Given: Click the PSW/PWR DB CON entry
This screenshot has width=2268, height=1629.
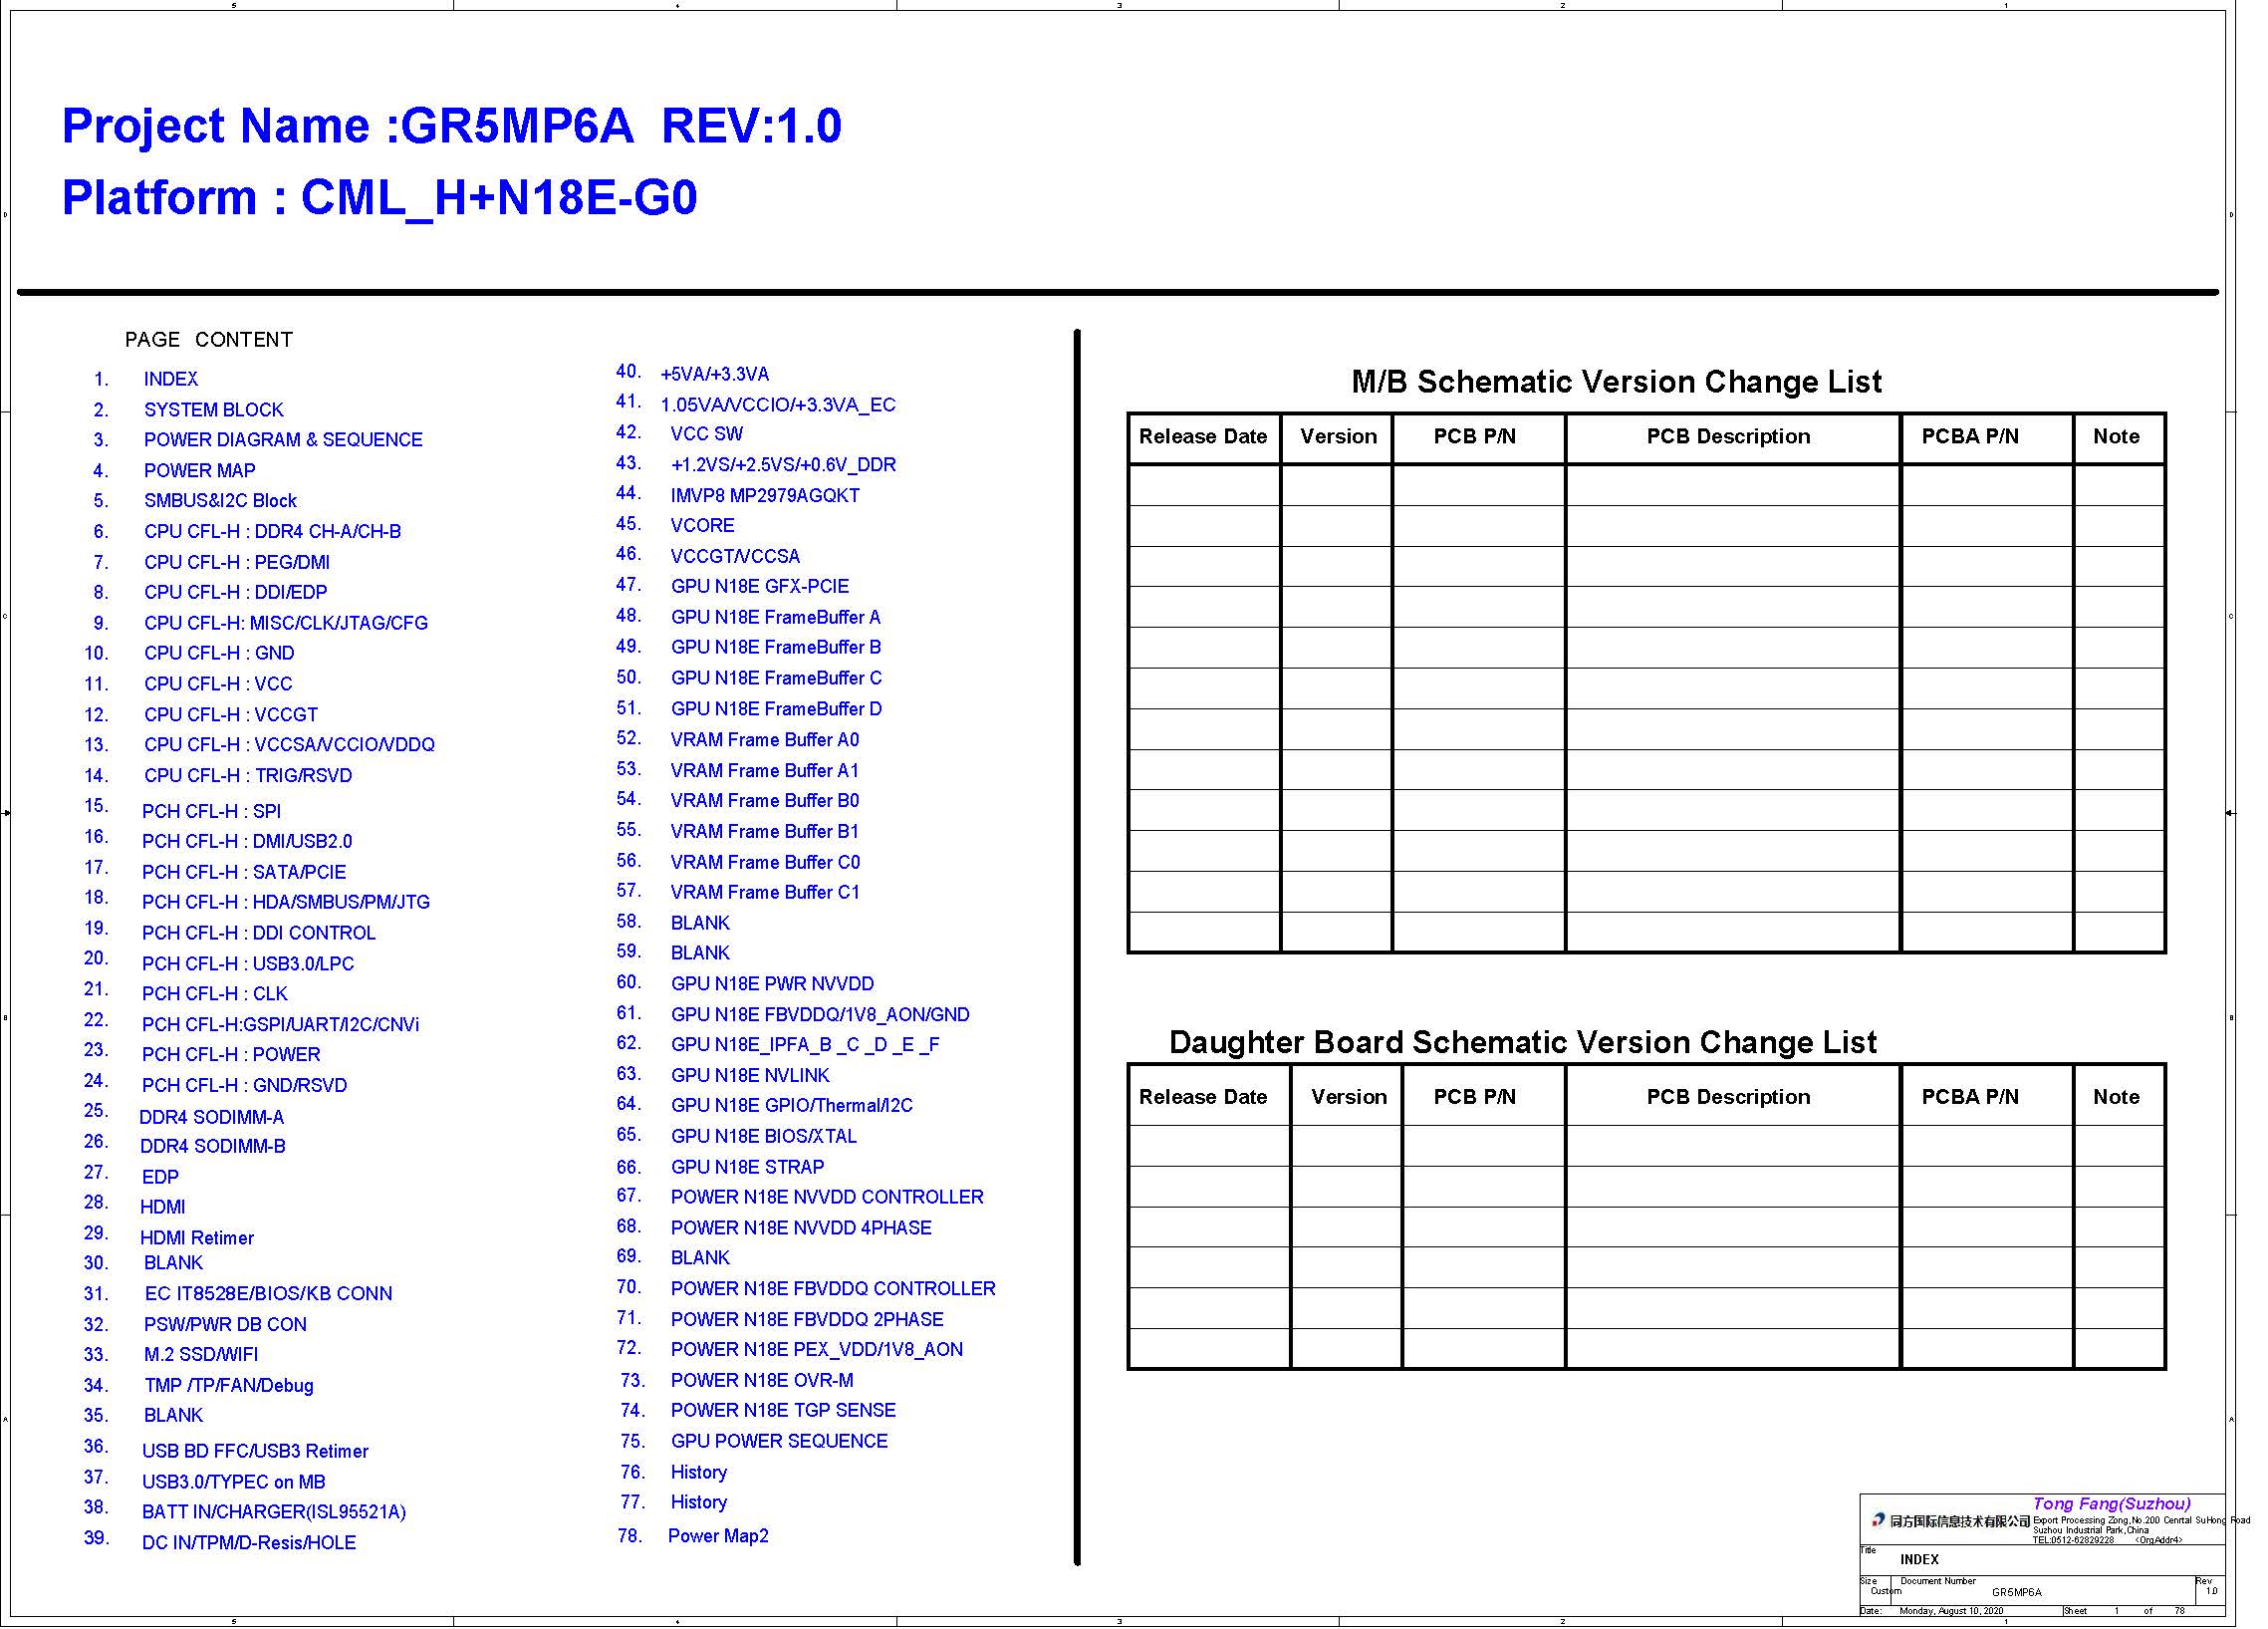Looking at the screenshot, I should tap(226, 1327).
